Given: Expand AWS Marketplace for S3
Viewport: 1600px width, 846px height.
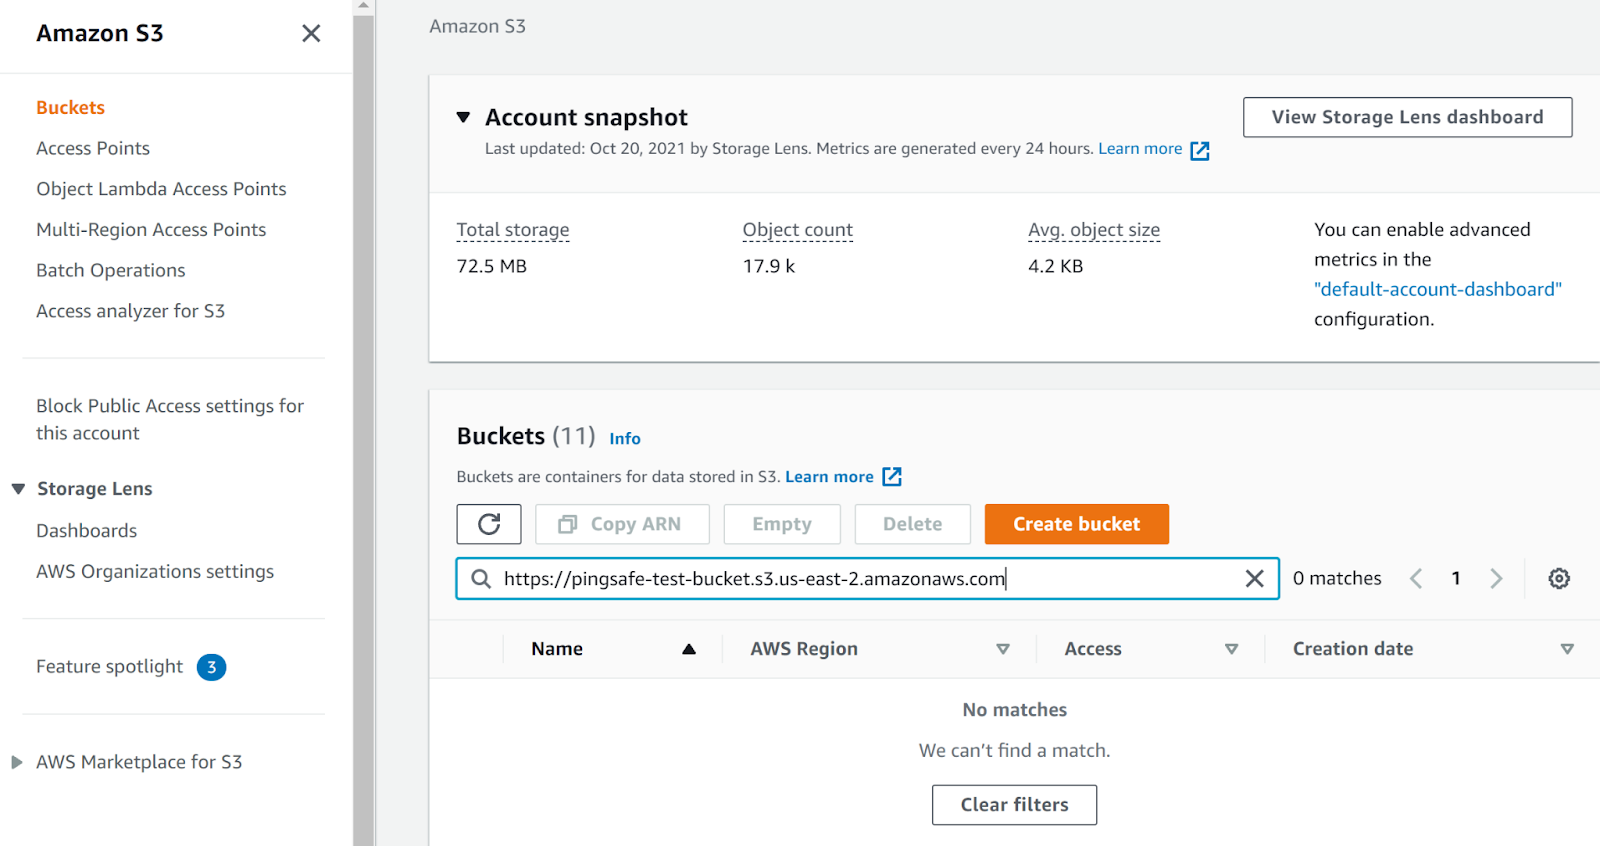Looking at the screenshot, I should tap(17, 762).
